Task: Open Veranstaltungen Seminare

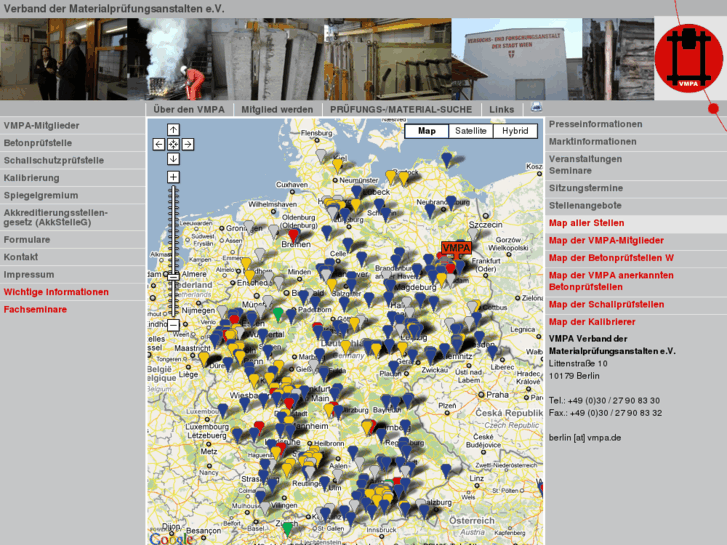Action: [636, 165]
